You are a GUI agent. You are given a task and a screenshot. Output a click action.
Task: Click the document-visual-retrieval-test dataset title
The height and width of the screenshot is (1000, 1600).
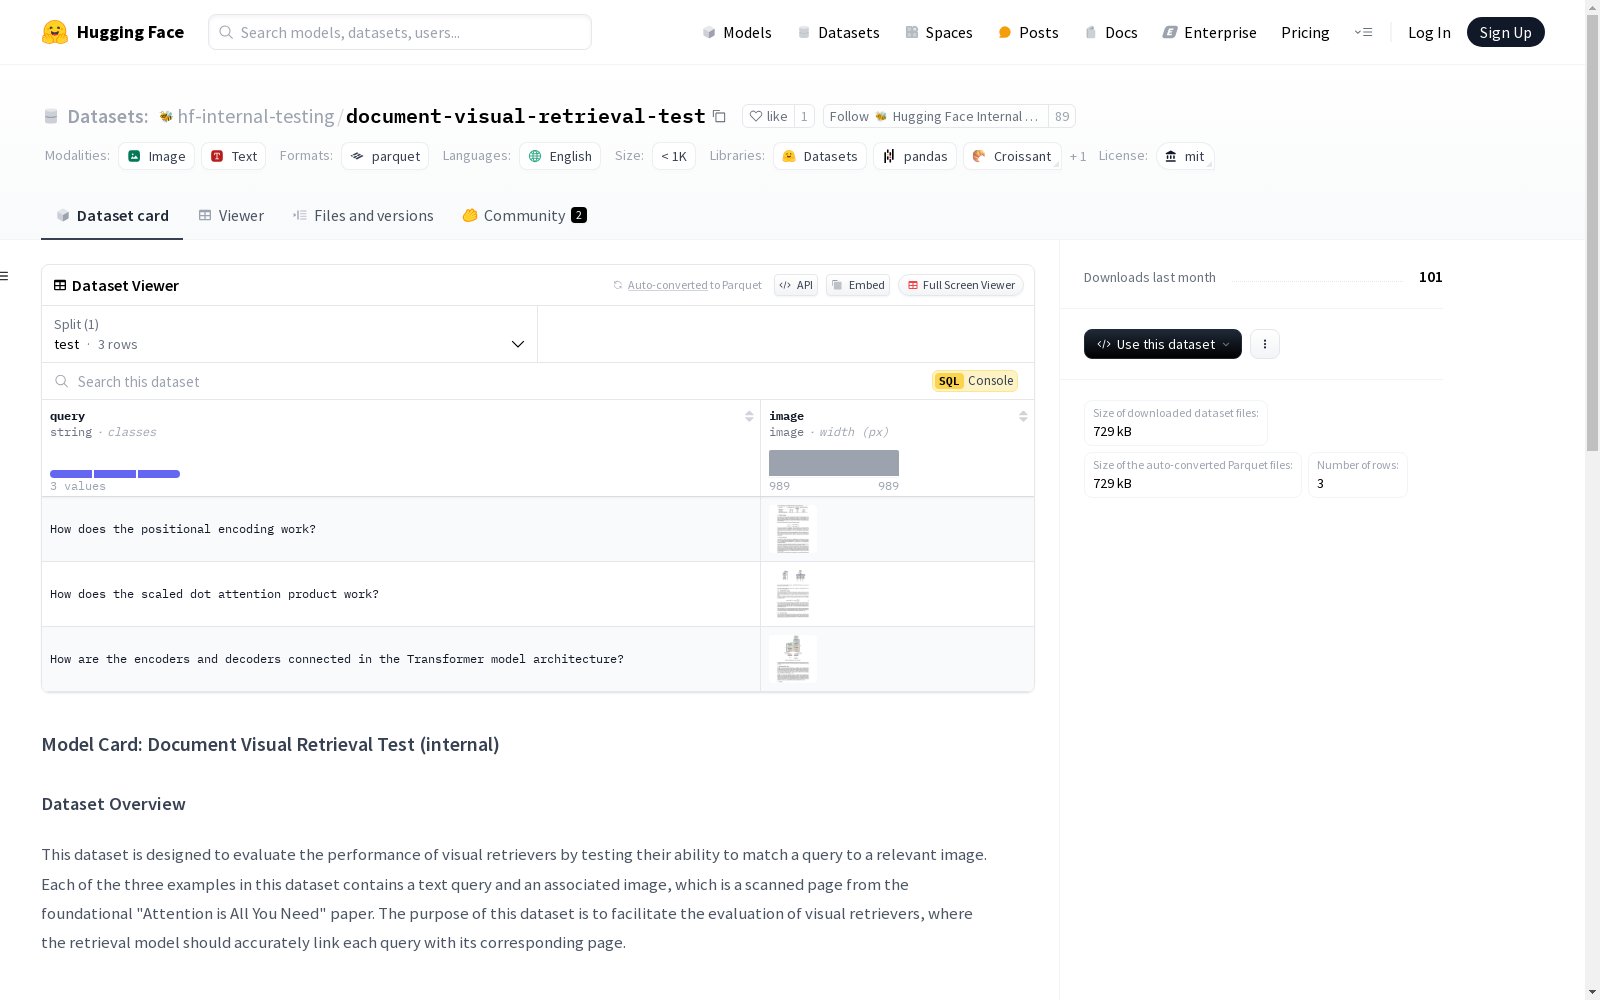pyautogui.click(x=526, y=116)
